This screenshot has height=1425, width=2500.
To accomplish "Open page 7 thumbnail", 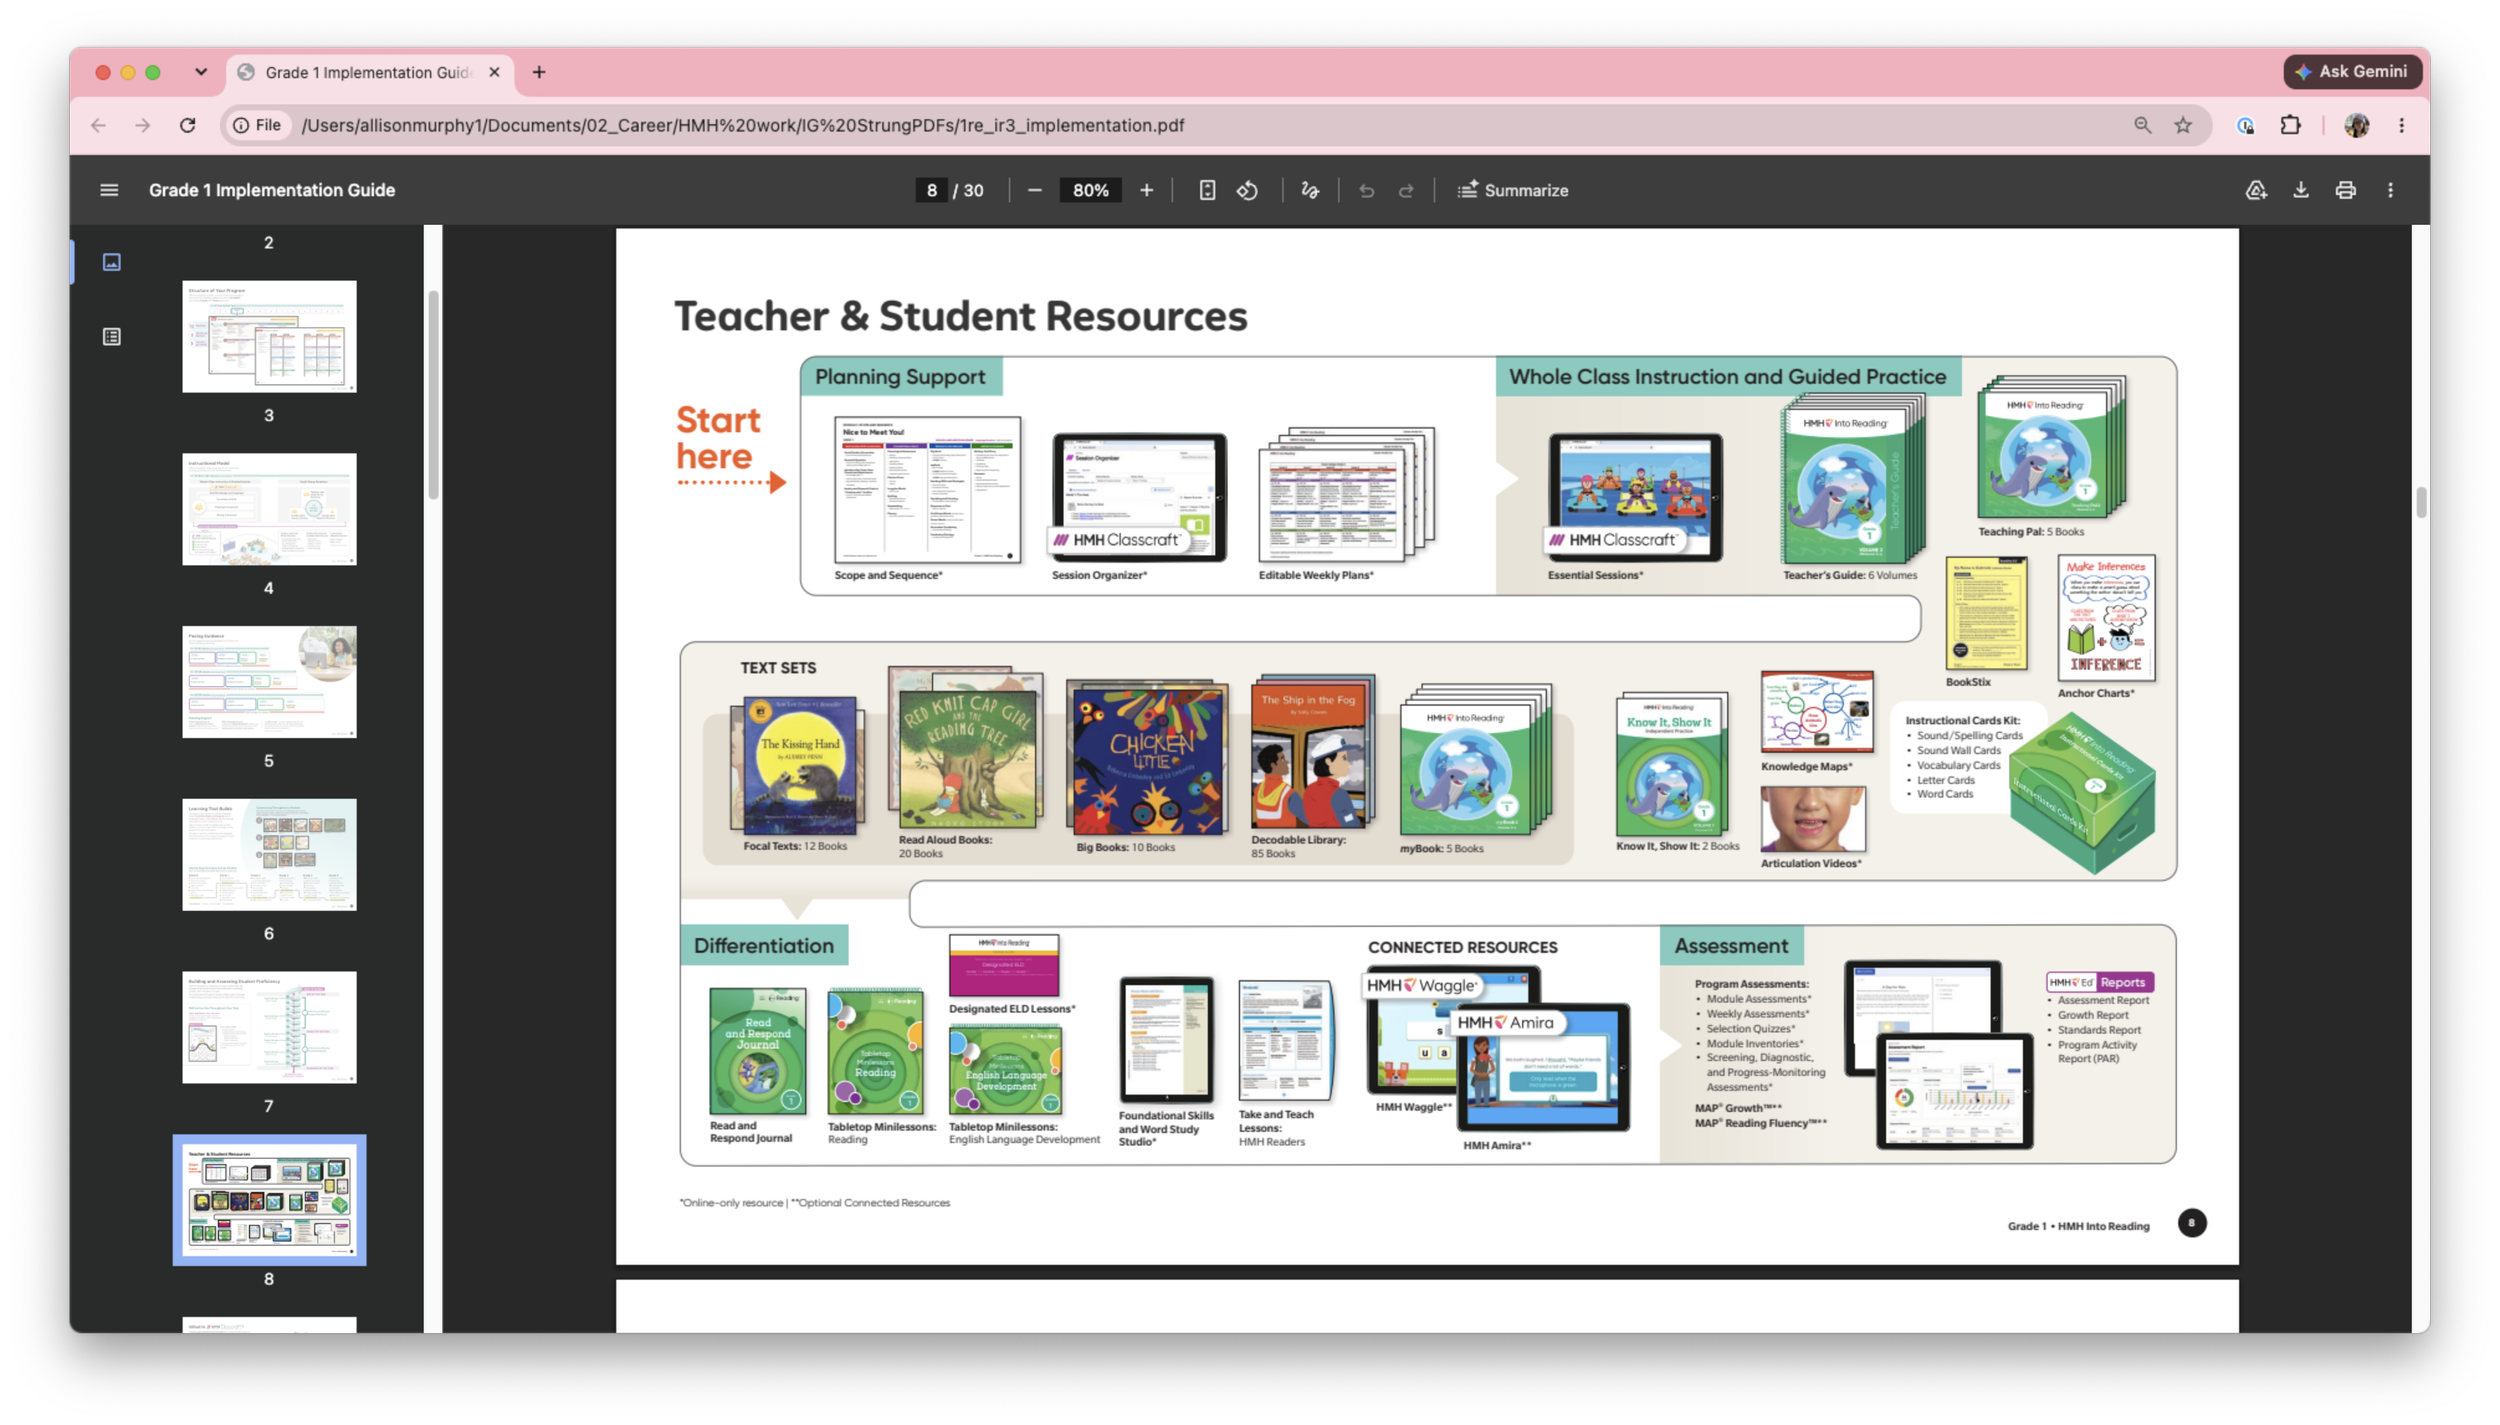I will point(269,1027).
